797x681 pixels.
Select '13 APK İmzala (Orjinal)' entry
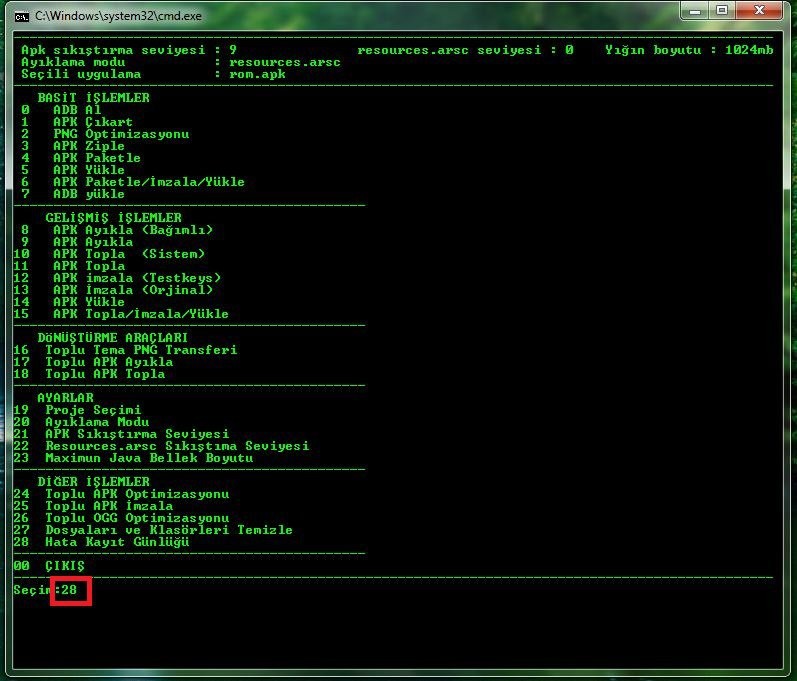click(x=113, y=290)
